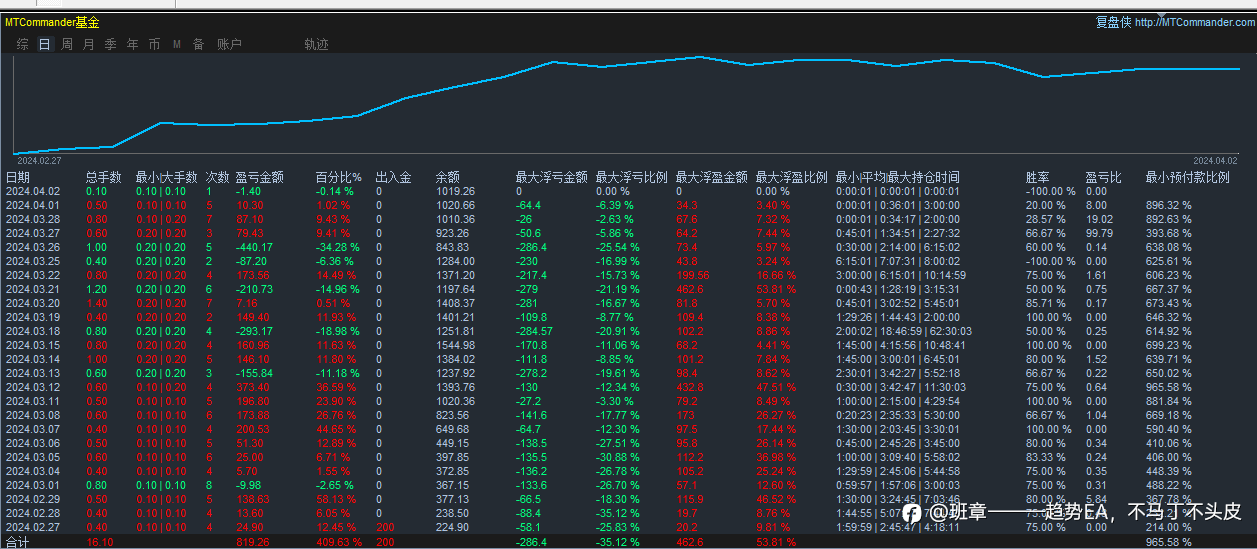This screenshot has width=1257, height=549.
Task: Select the 季 quarterly tab
Action: [x=110, y=44]
